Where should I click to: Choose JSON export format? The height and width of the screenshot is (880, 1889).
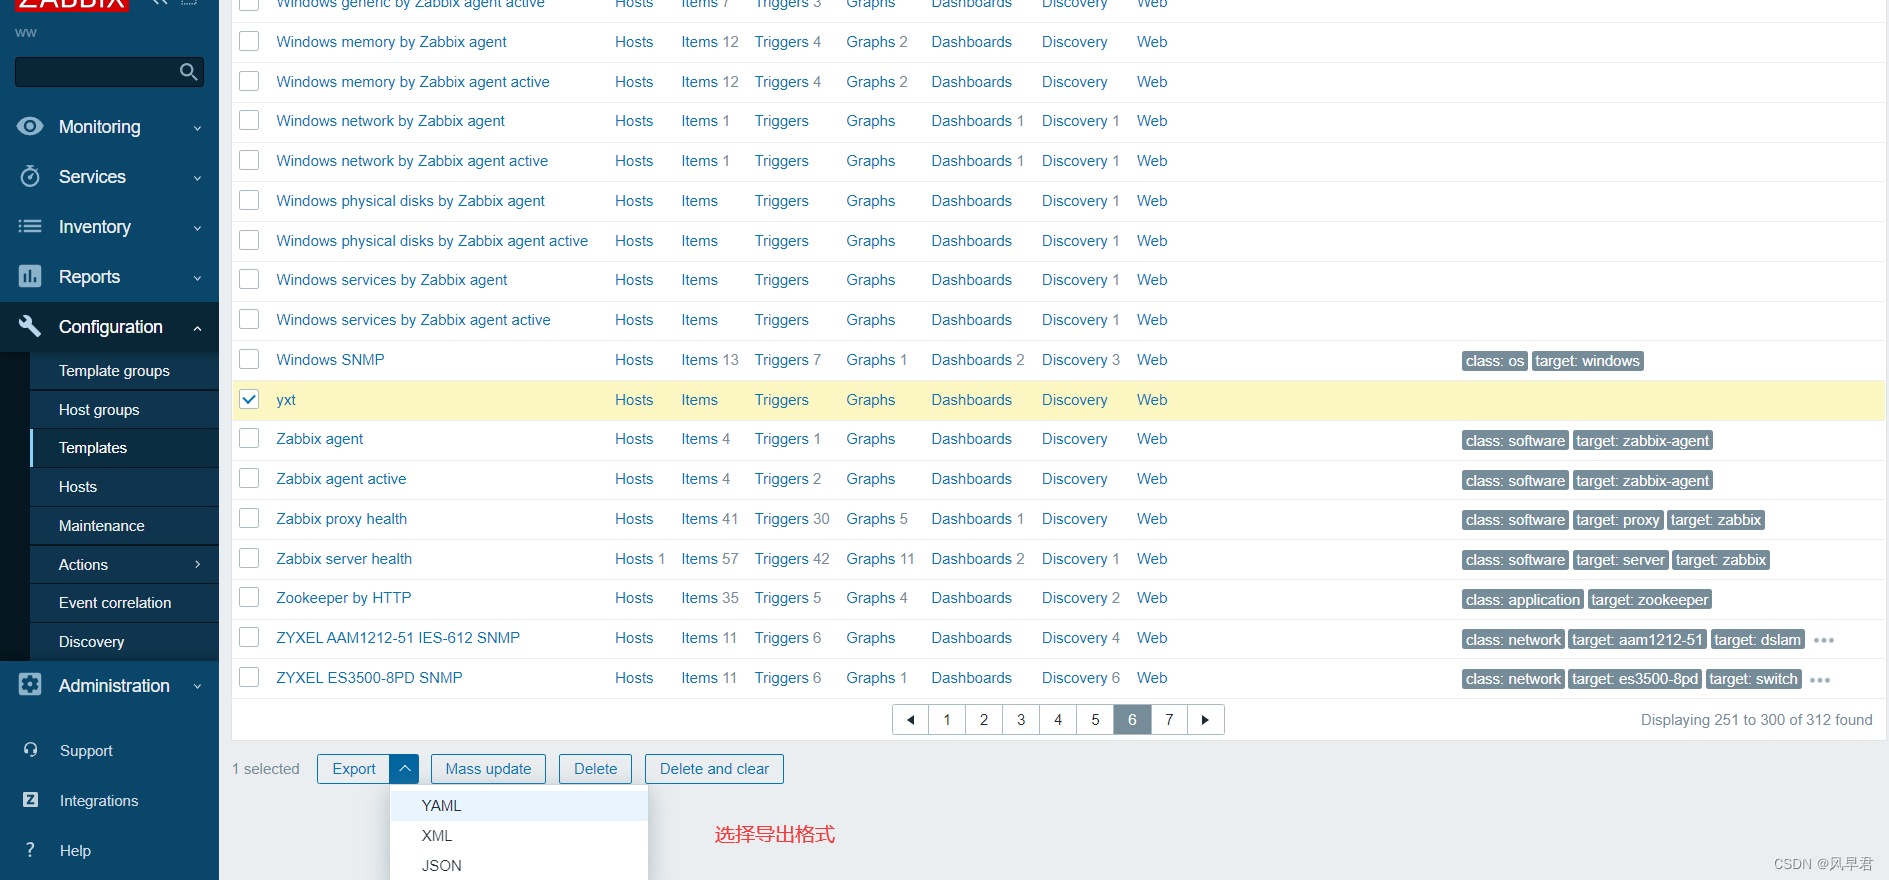(519, 866)
